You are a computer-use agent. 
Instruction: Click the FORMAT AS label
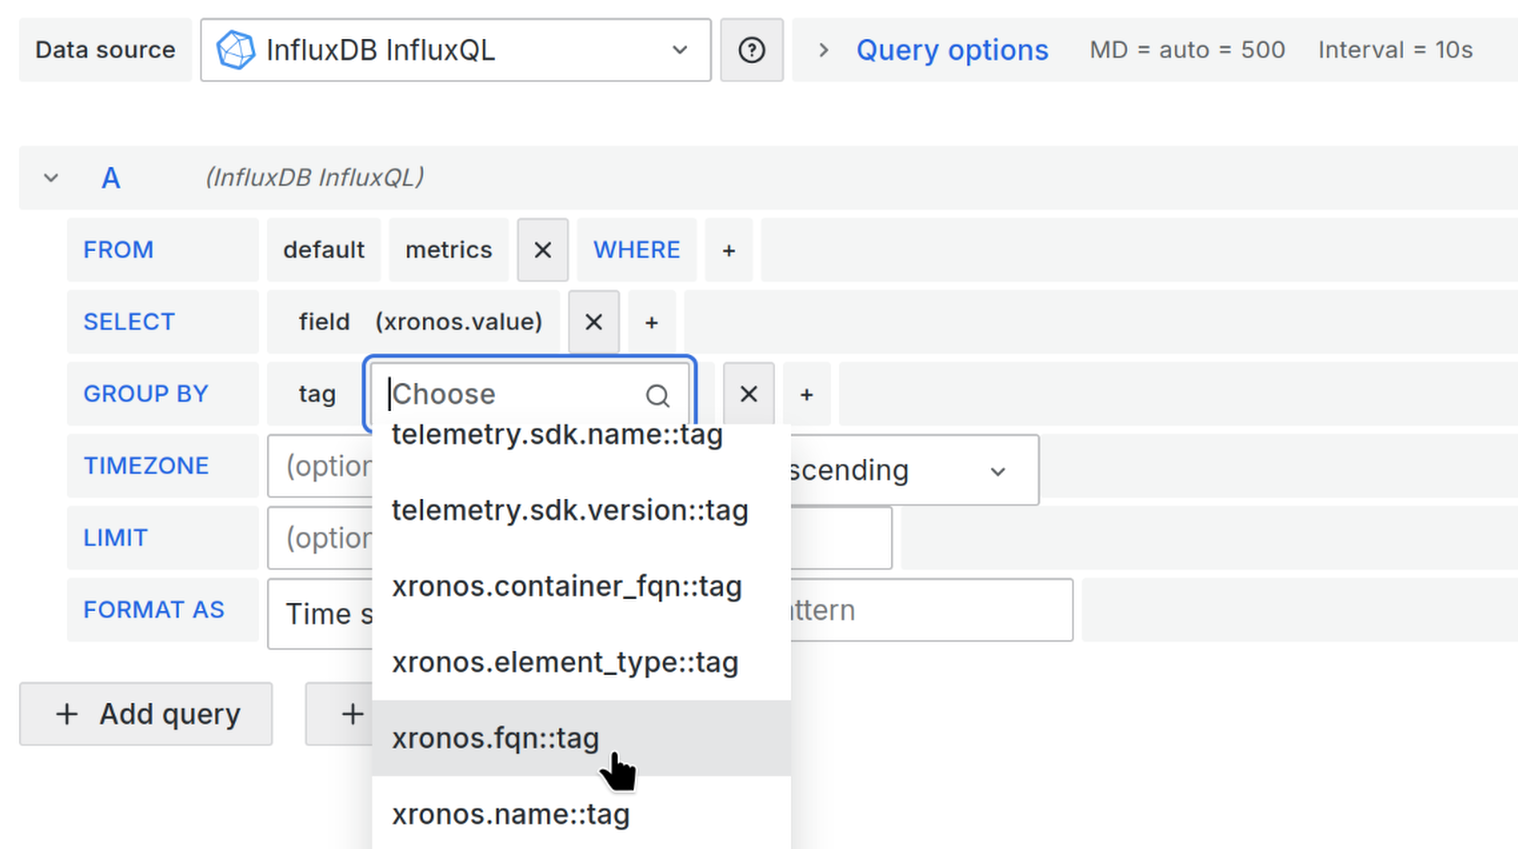point(154,610)
